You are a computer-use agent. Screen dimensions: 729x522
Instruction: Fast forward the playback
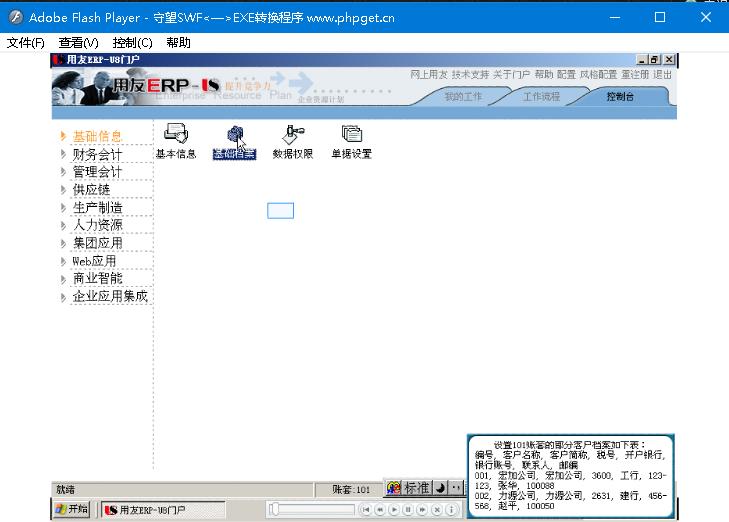pyautogui.click(x=422, y=510)
